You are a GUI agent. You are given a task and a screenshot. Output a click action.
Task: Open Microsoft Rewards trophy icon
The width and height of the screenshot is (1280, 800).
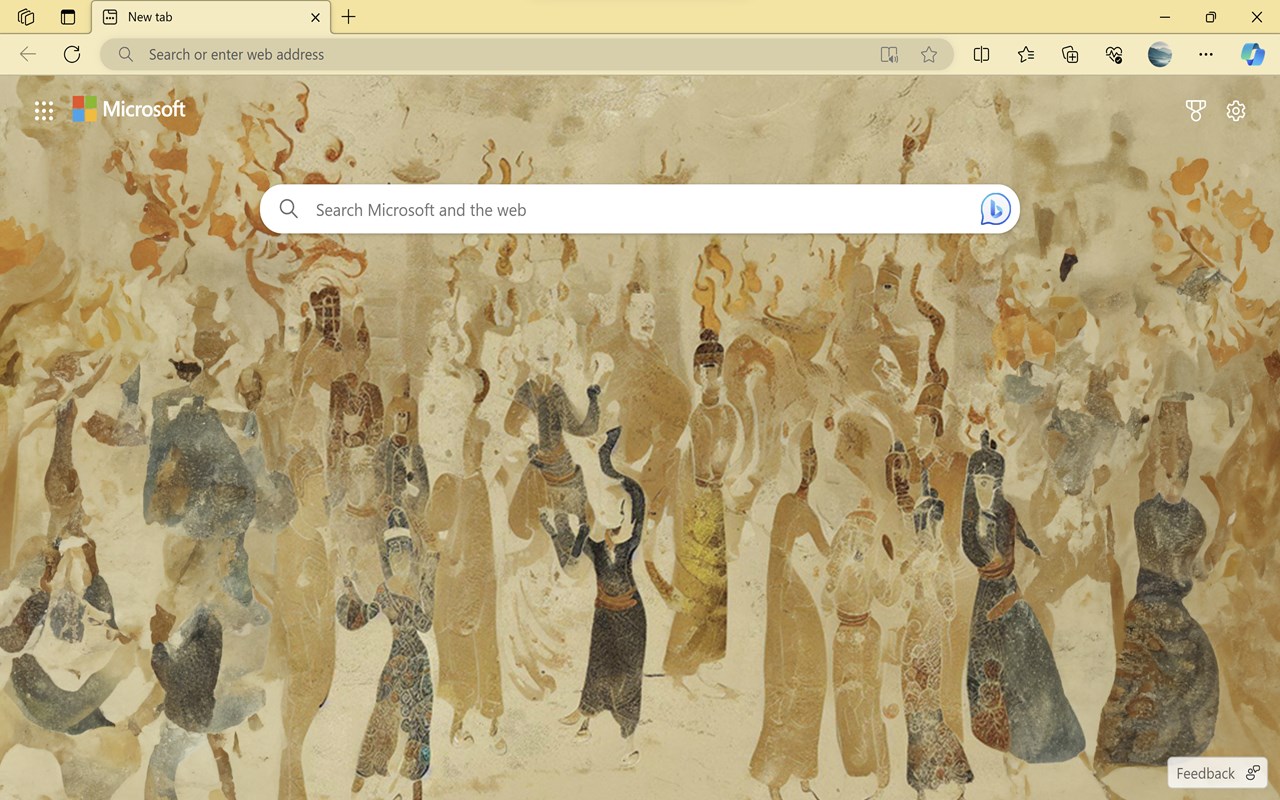point(1195,111)
